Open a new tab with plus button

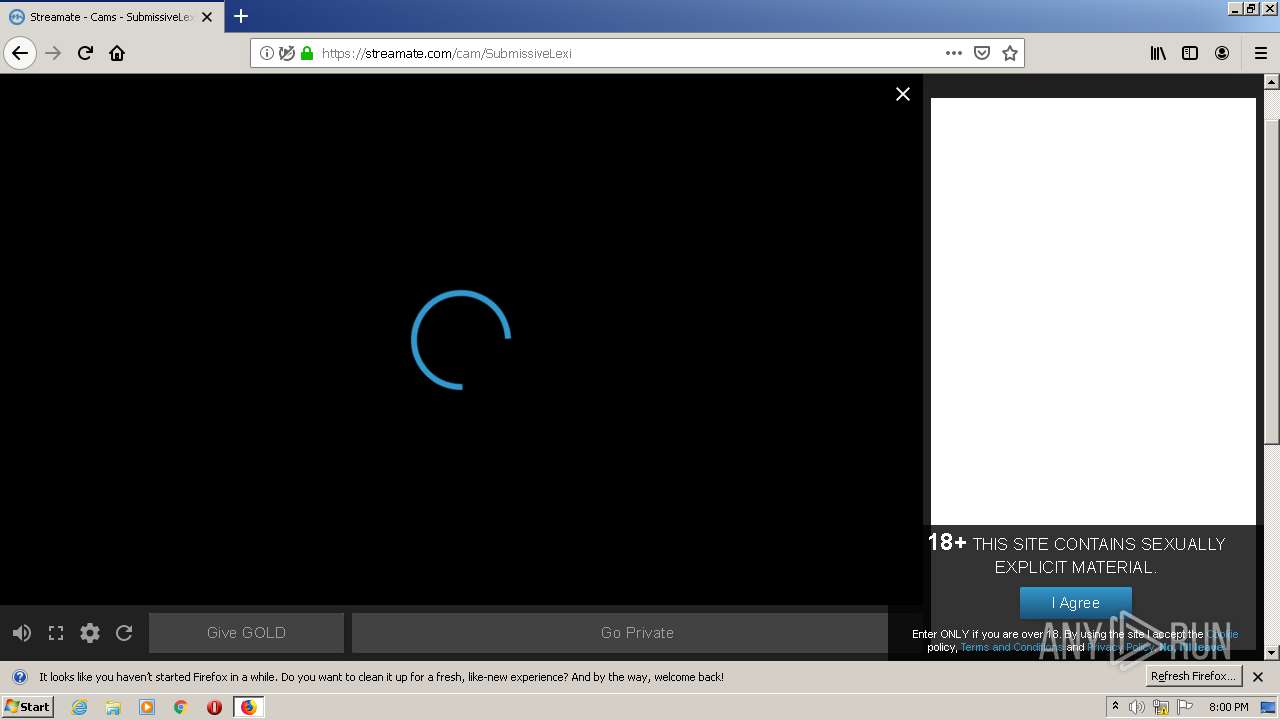point(241,16)
